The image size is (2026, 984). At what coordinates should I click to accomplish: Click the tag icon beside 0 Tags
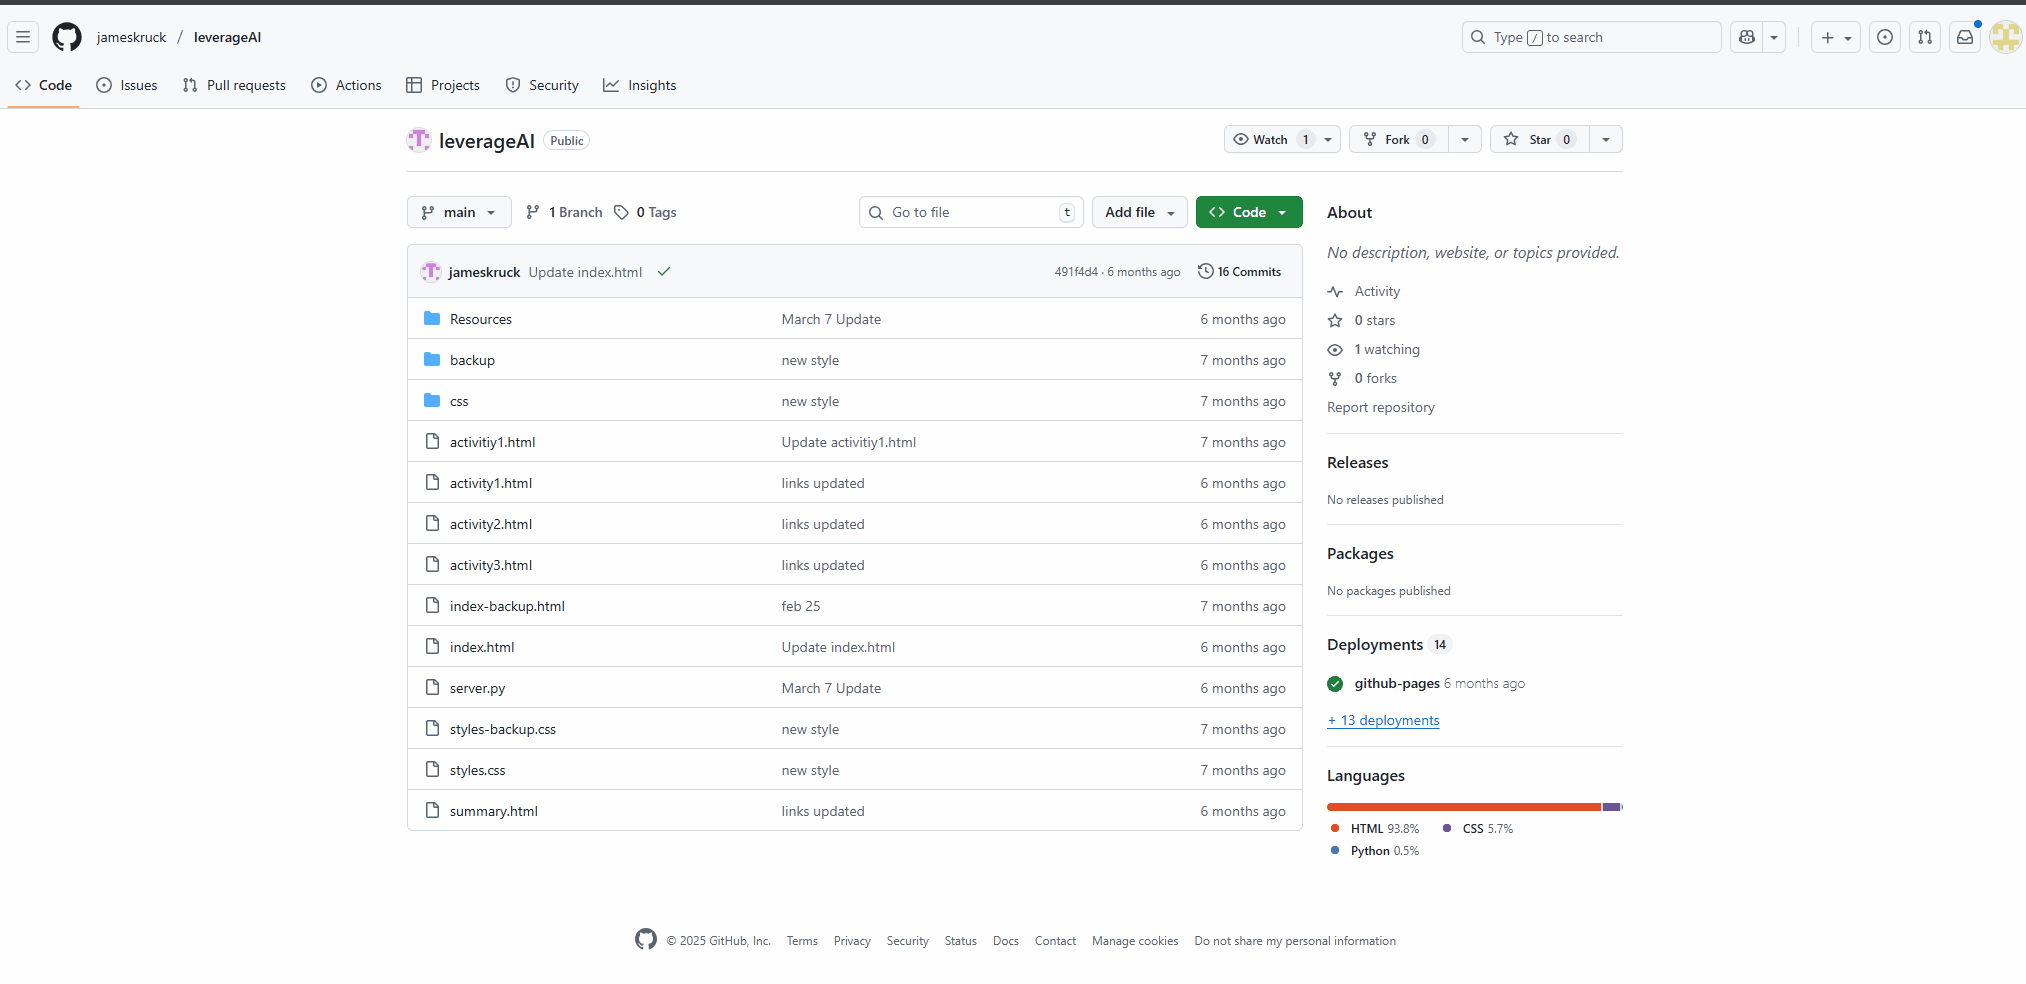621,212
